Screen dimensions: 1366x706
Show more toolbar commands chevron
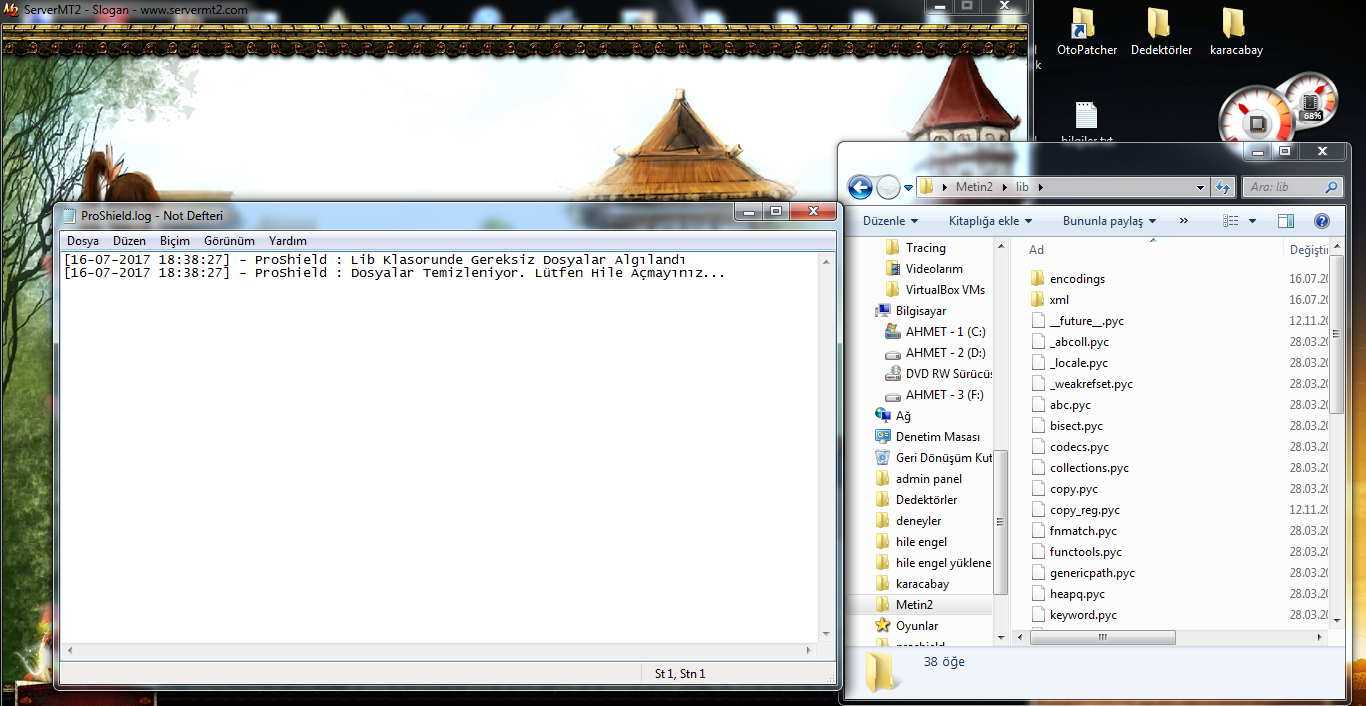[1184, 221]
